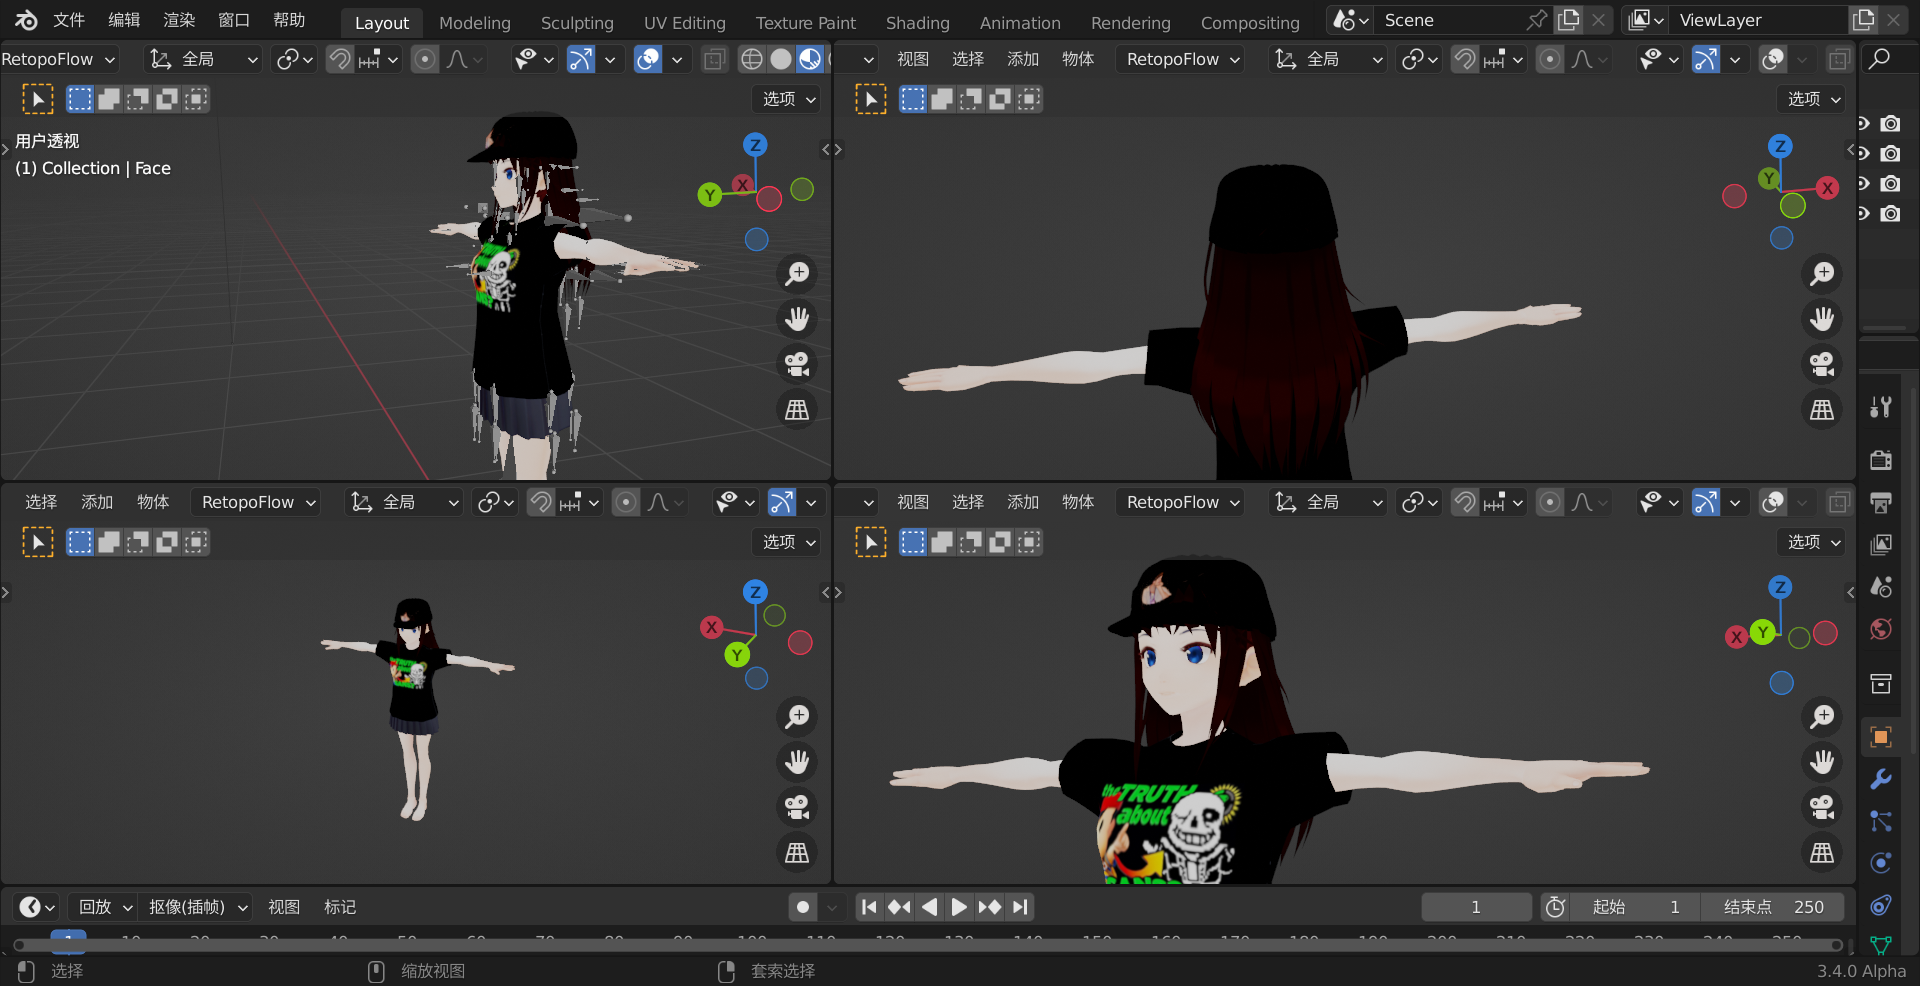This screenshot has height=986, width=1920.
Task: Click the zoom magnifier gizmo in top-left viewport
Action: 797,273
